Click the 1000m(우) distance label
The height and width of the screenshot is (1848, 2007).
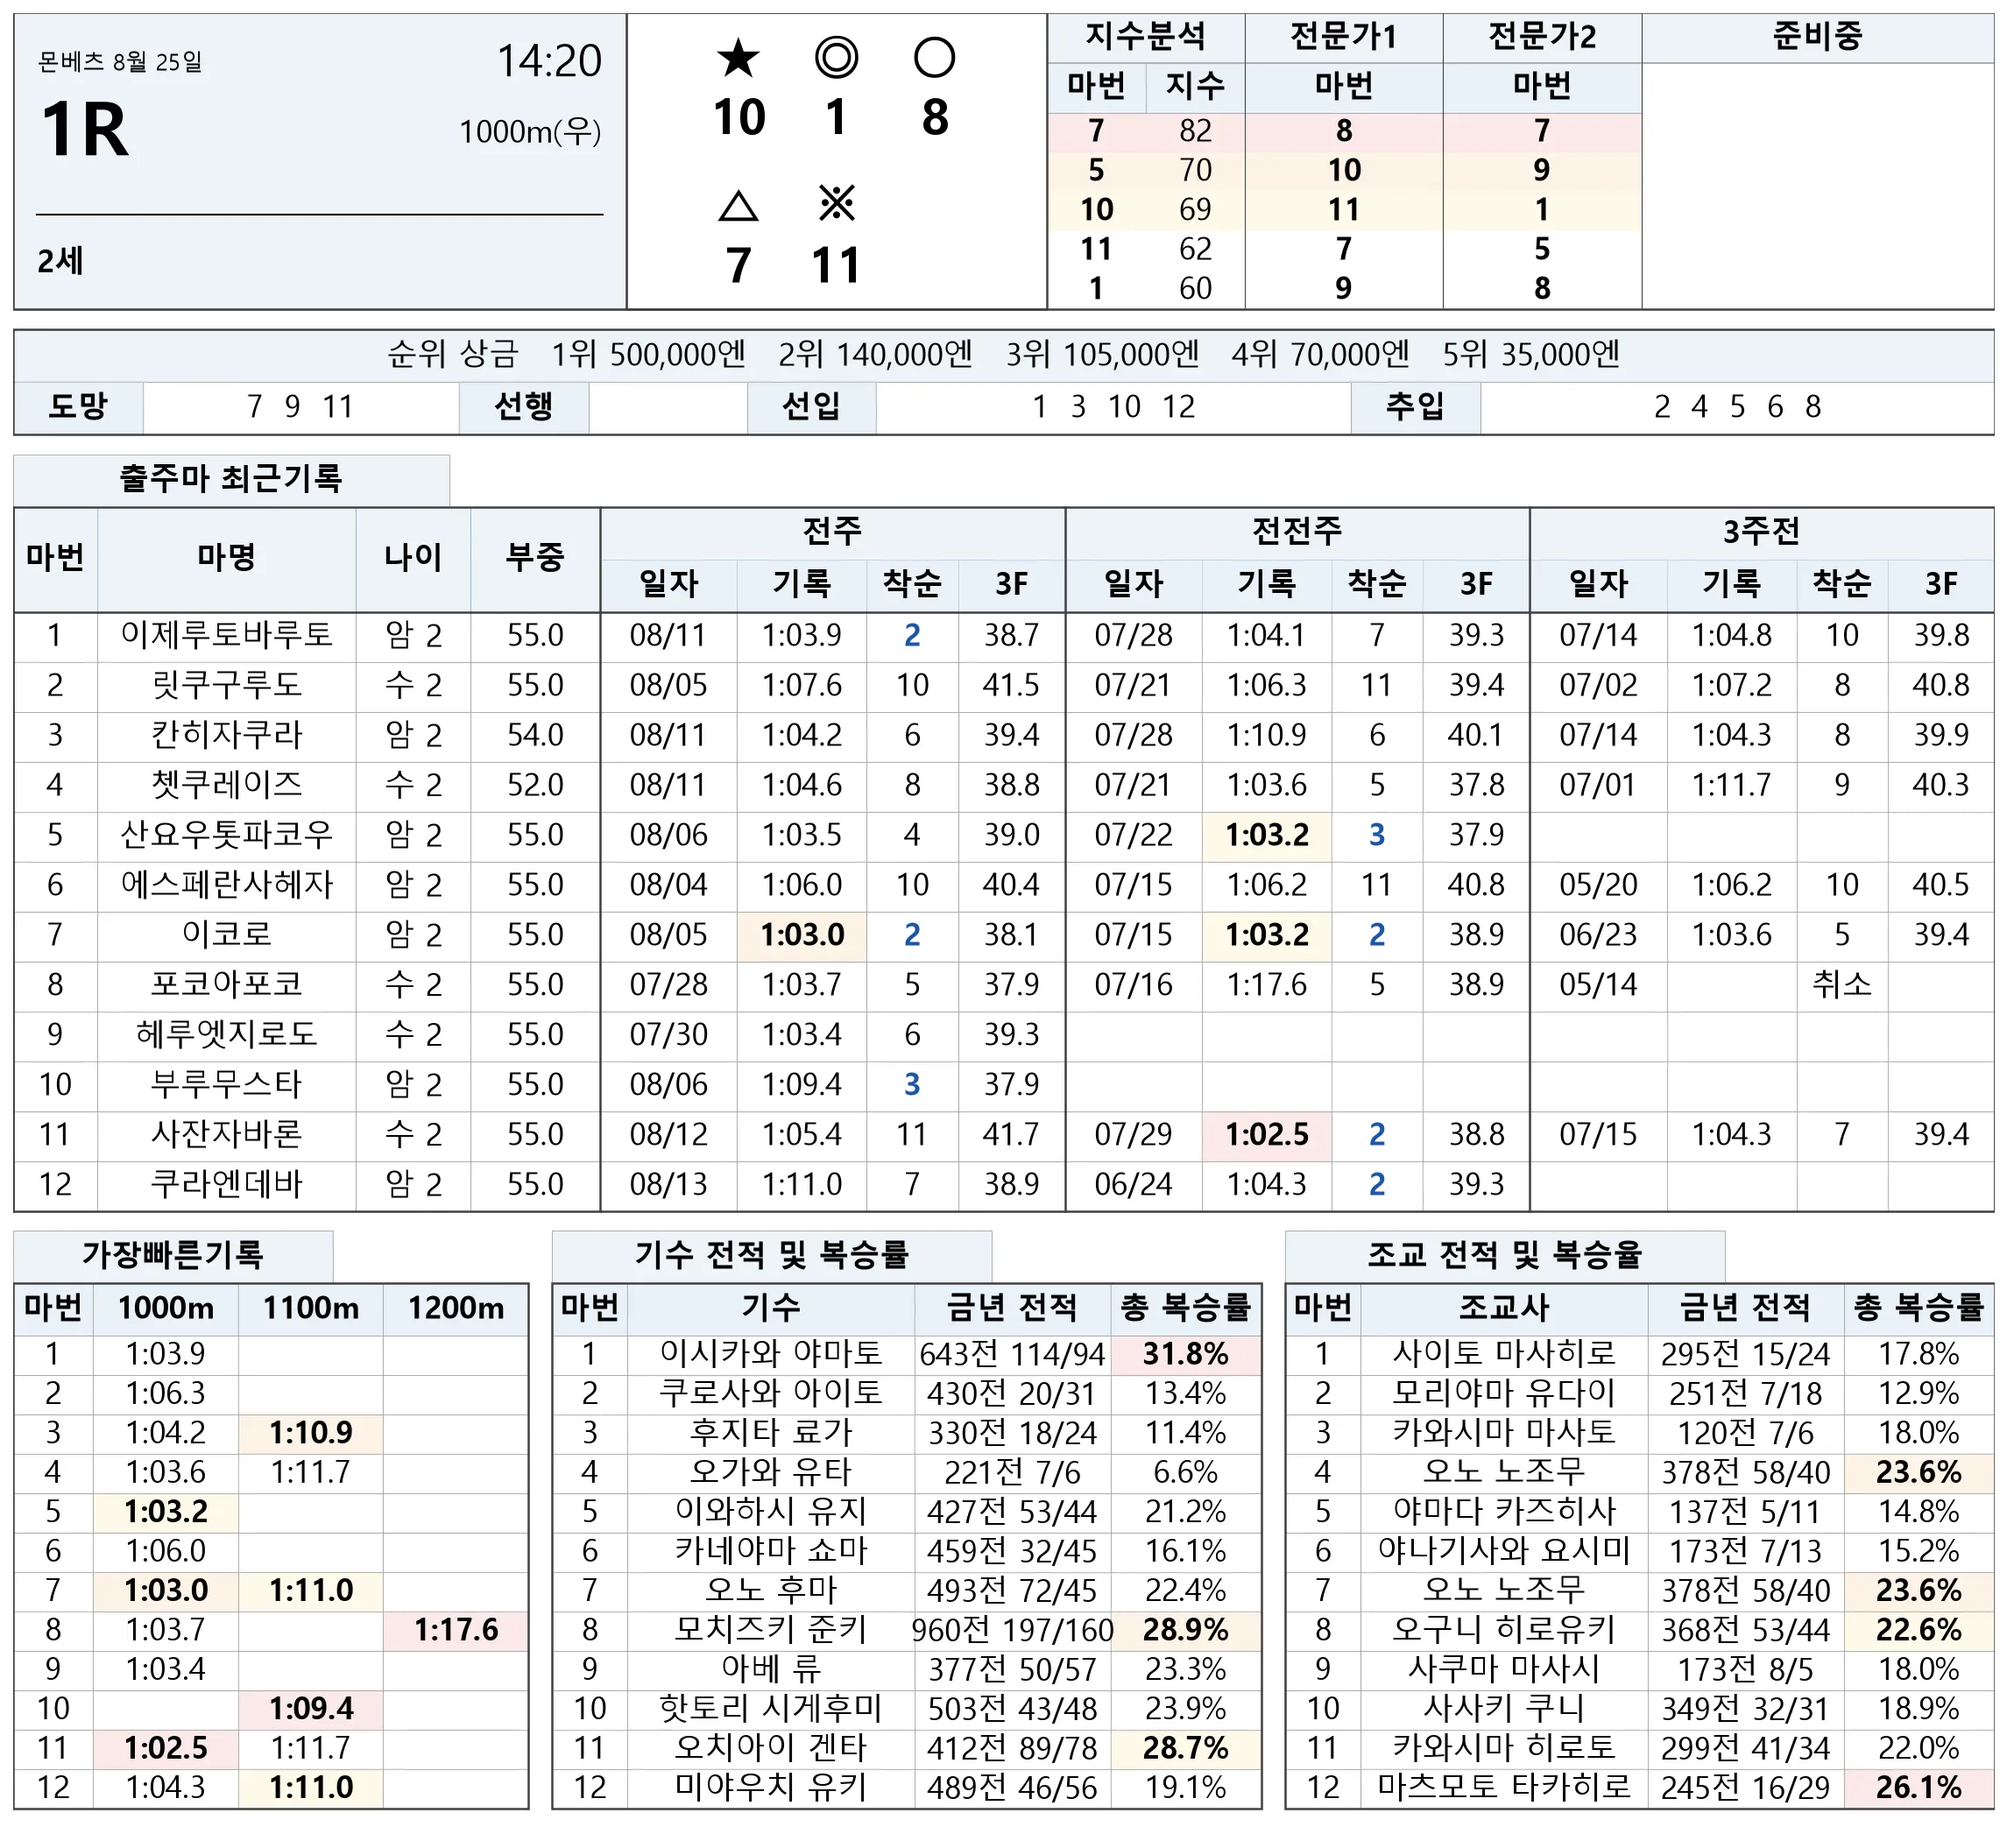(x=530, y=132)
